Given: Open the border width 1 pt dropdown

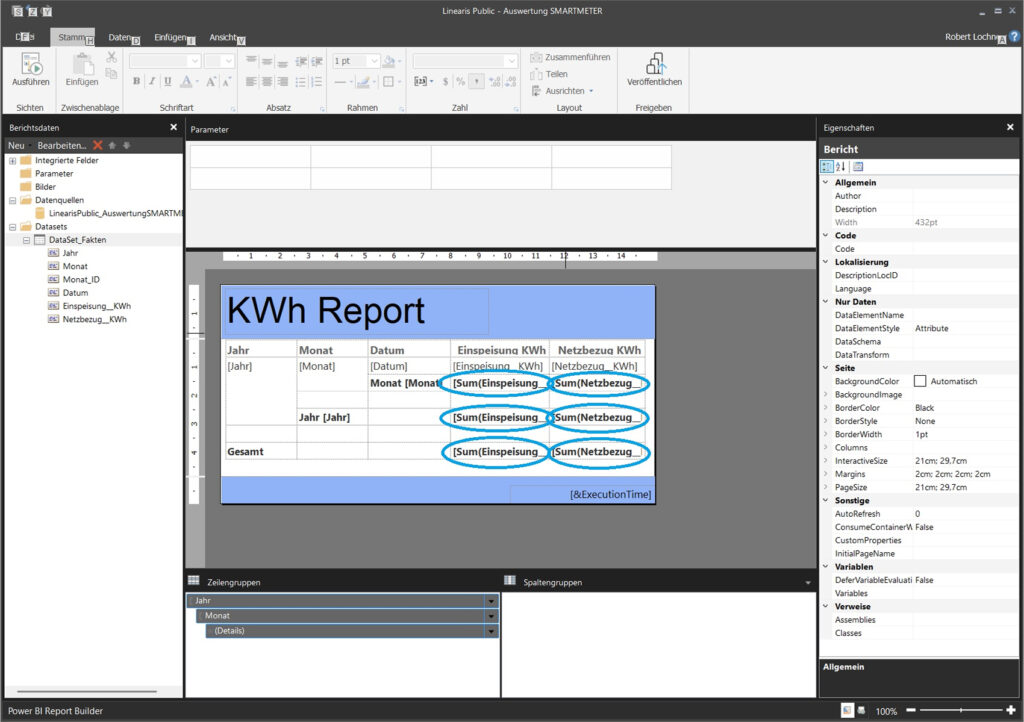Looking at the screenshot, I should 373,61.
